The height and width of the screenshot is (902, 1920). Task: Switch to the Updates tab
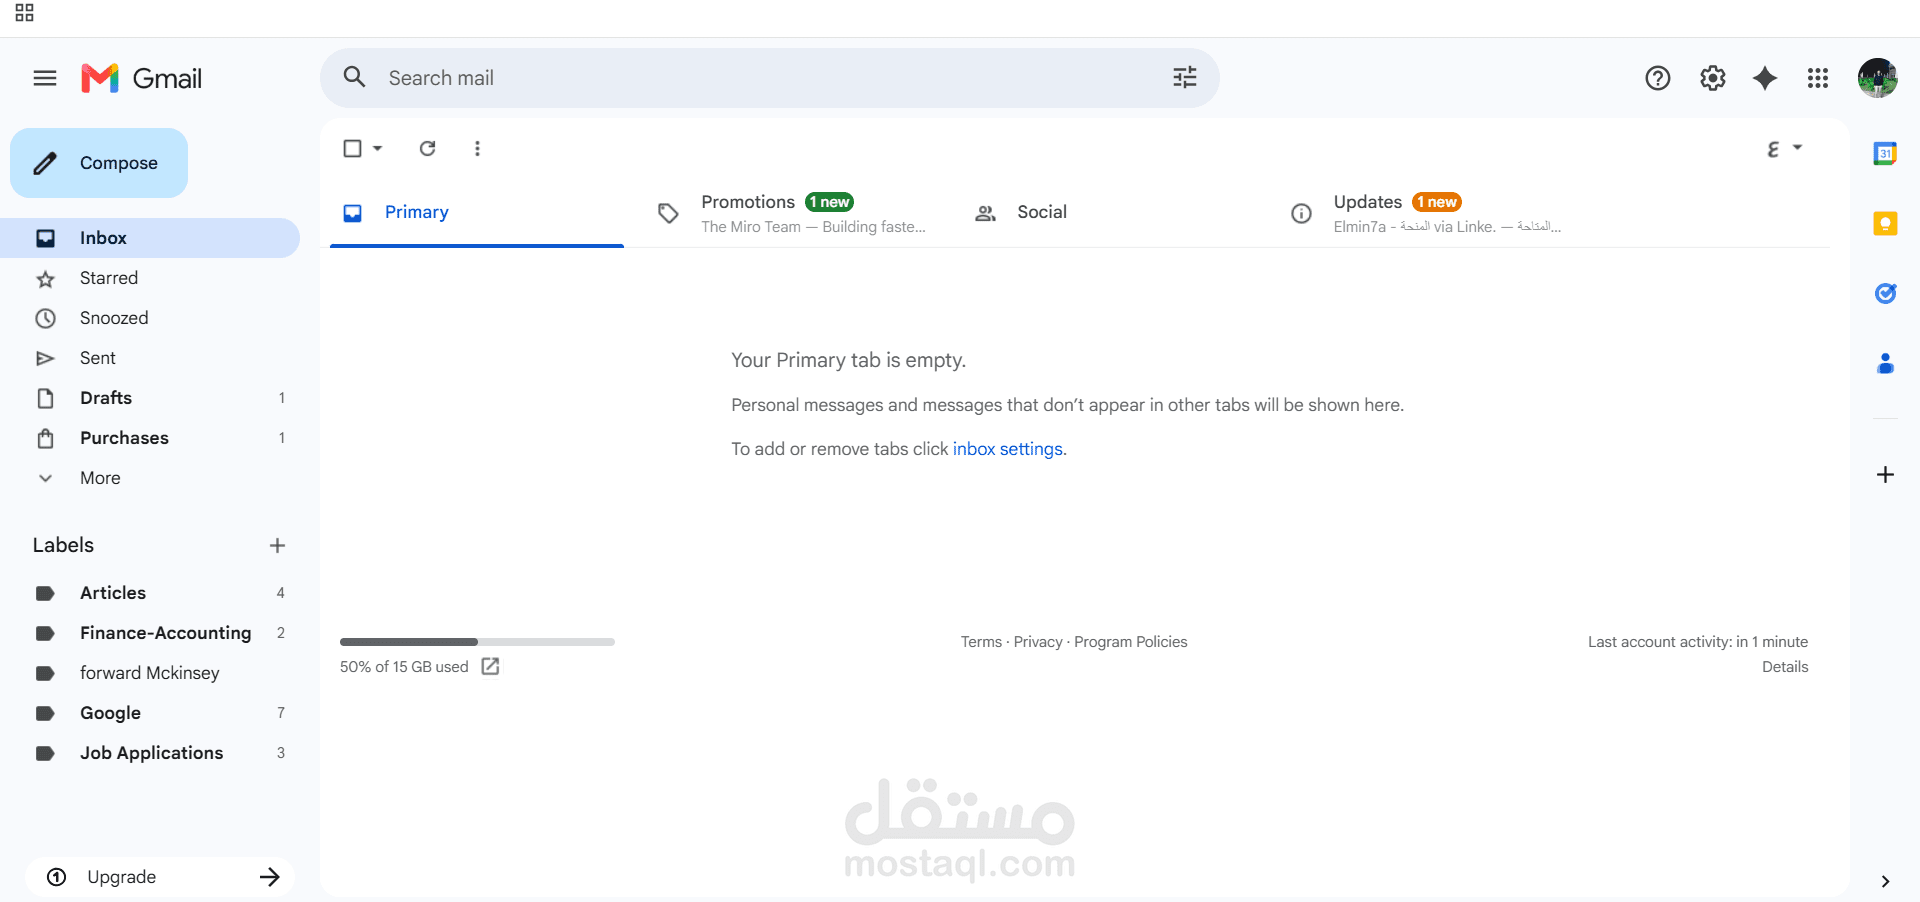coord(1425,212)
